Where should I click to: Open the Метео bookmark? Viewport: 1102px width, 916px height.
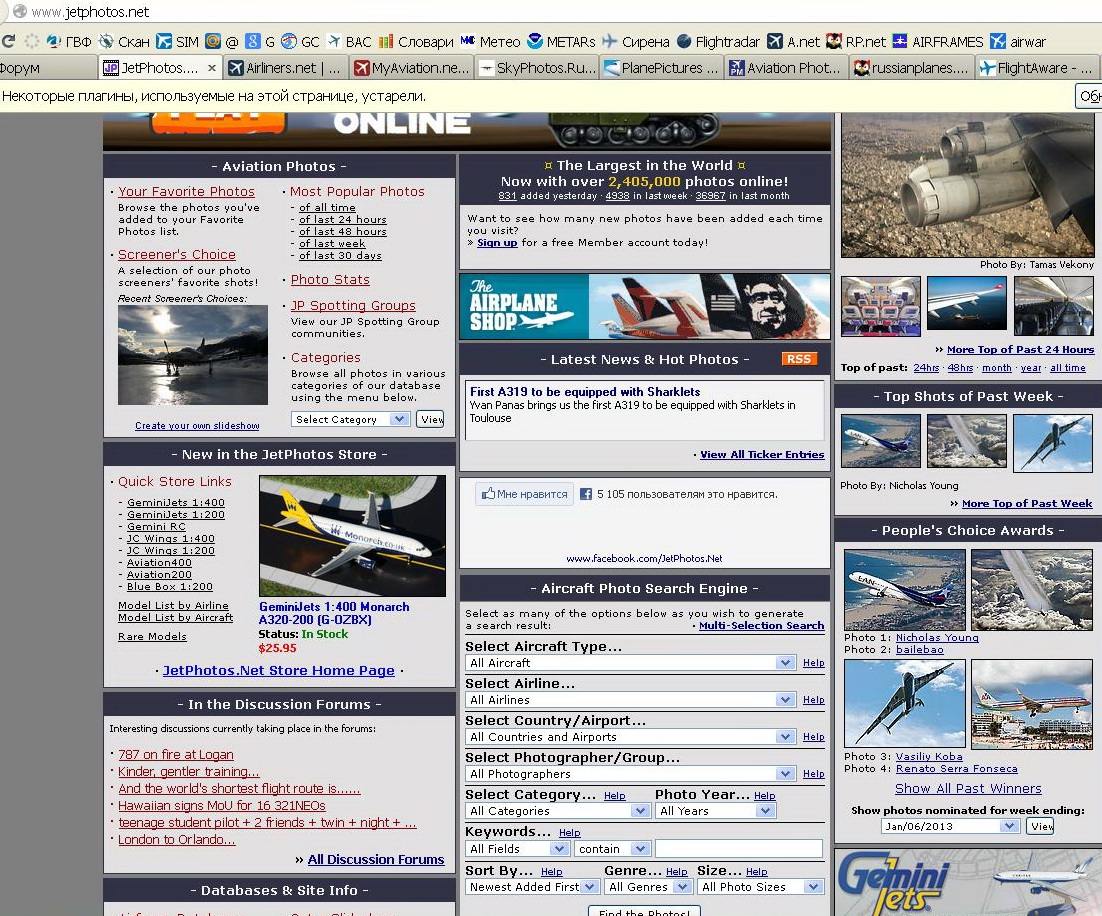491,41
